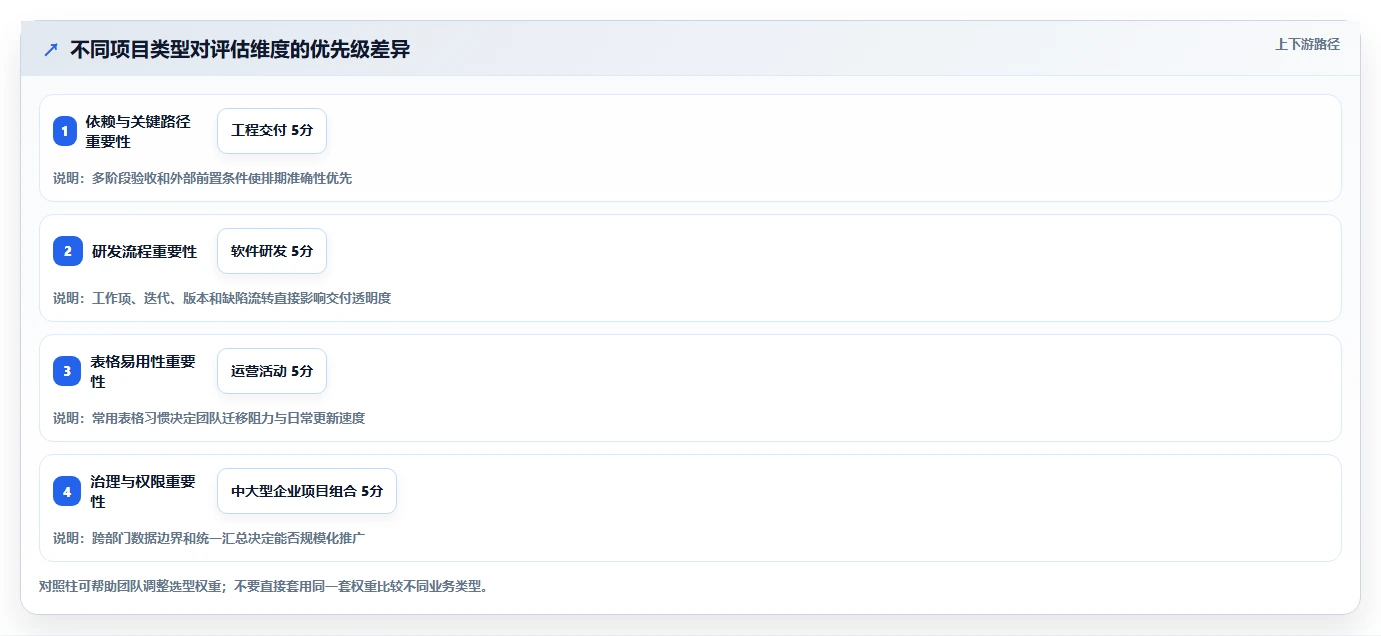Click the 表格易用性重要性 row label
The width and height of the screenshot is (1381, 636).
pyautogui.click(x=143, y=371)
